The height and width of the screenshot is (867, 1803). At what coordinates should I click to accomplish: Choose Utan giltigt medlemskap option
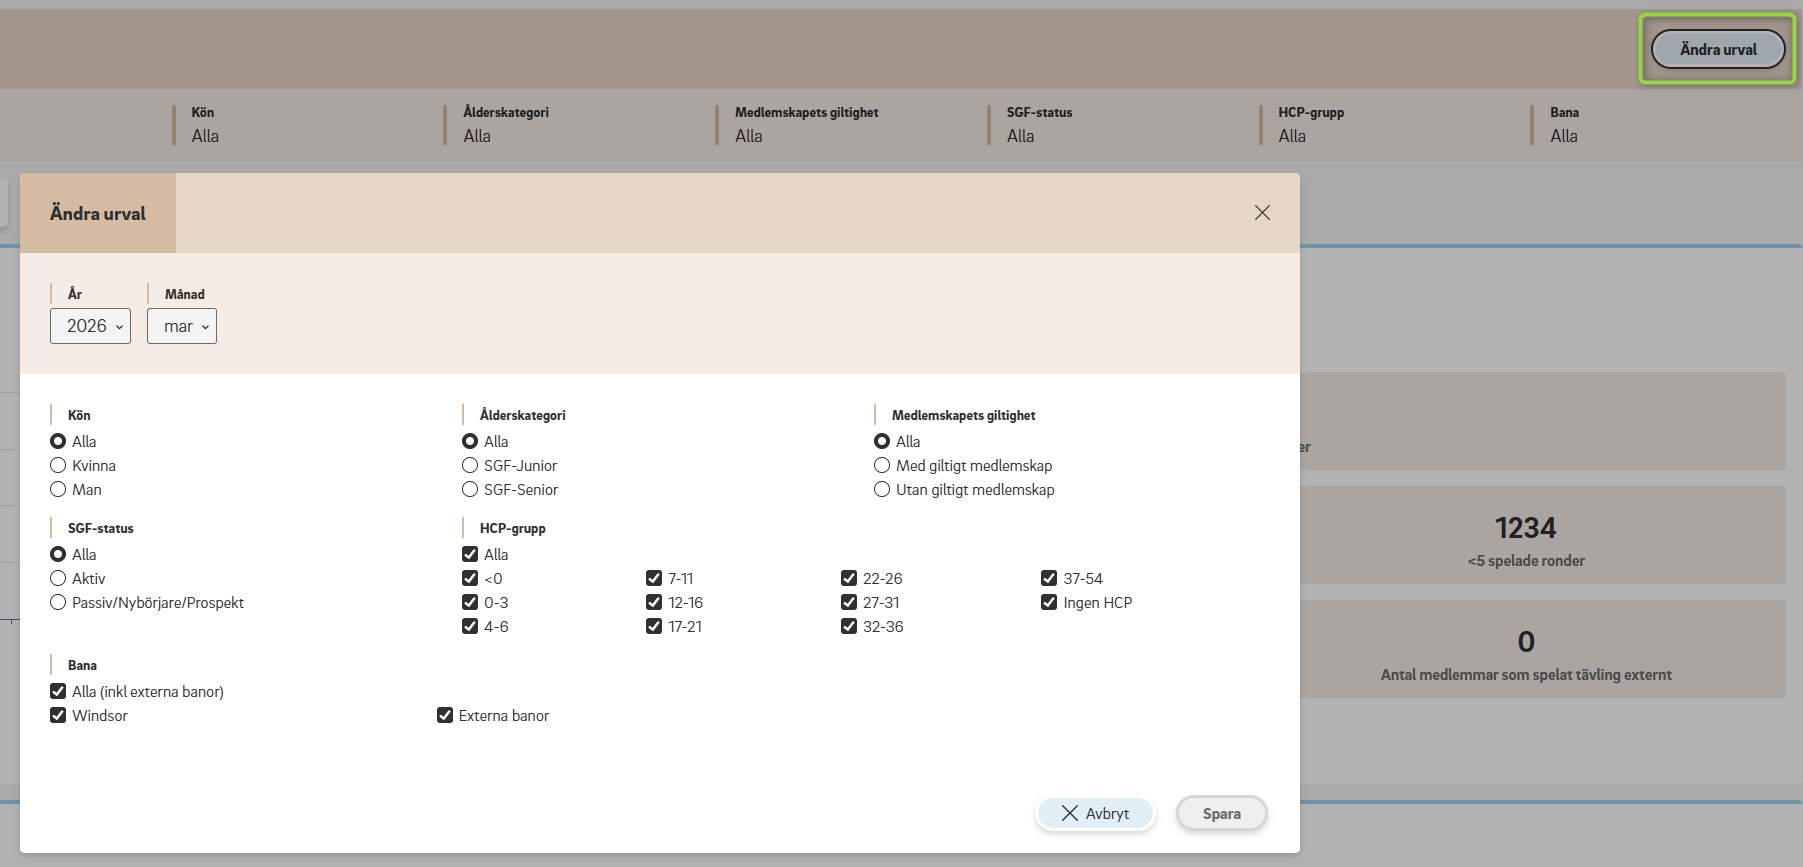tap(882, 490)
